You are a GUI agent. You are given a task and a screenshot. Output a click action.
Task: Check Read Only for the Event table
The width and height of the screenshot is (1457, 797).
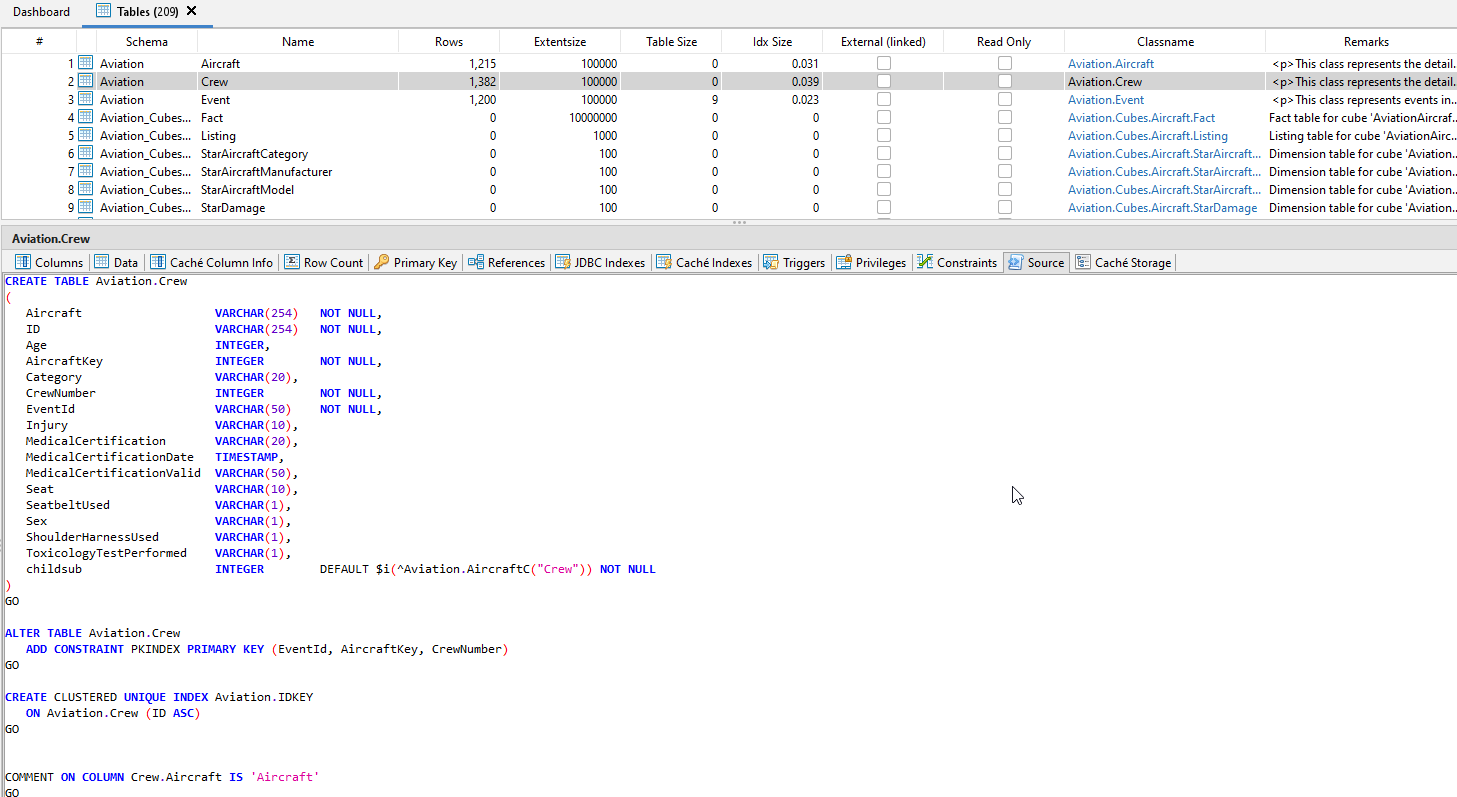point(1004,99)
